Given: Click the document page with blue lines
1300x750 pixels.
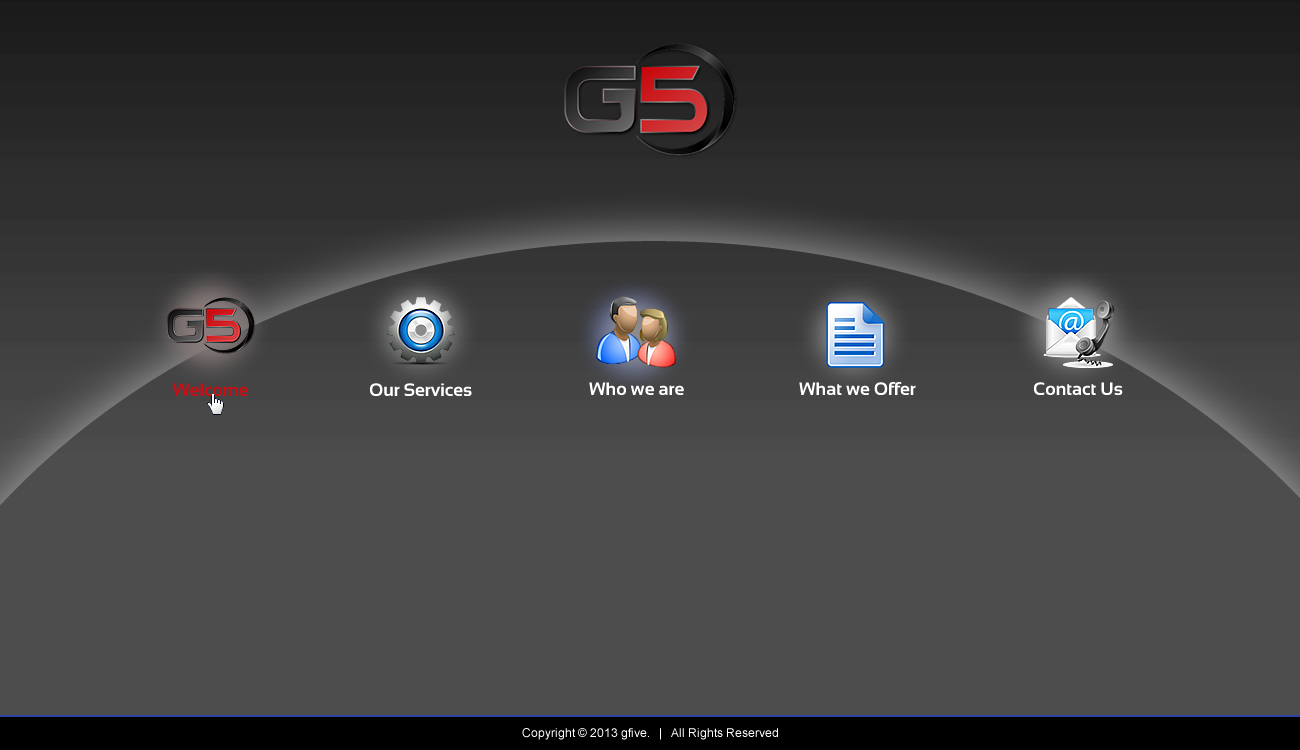Looking at the screenshot, I should pos(856,334).
